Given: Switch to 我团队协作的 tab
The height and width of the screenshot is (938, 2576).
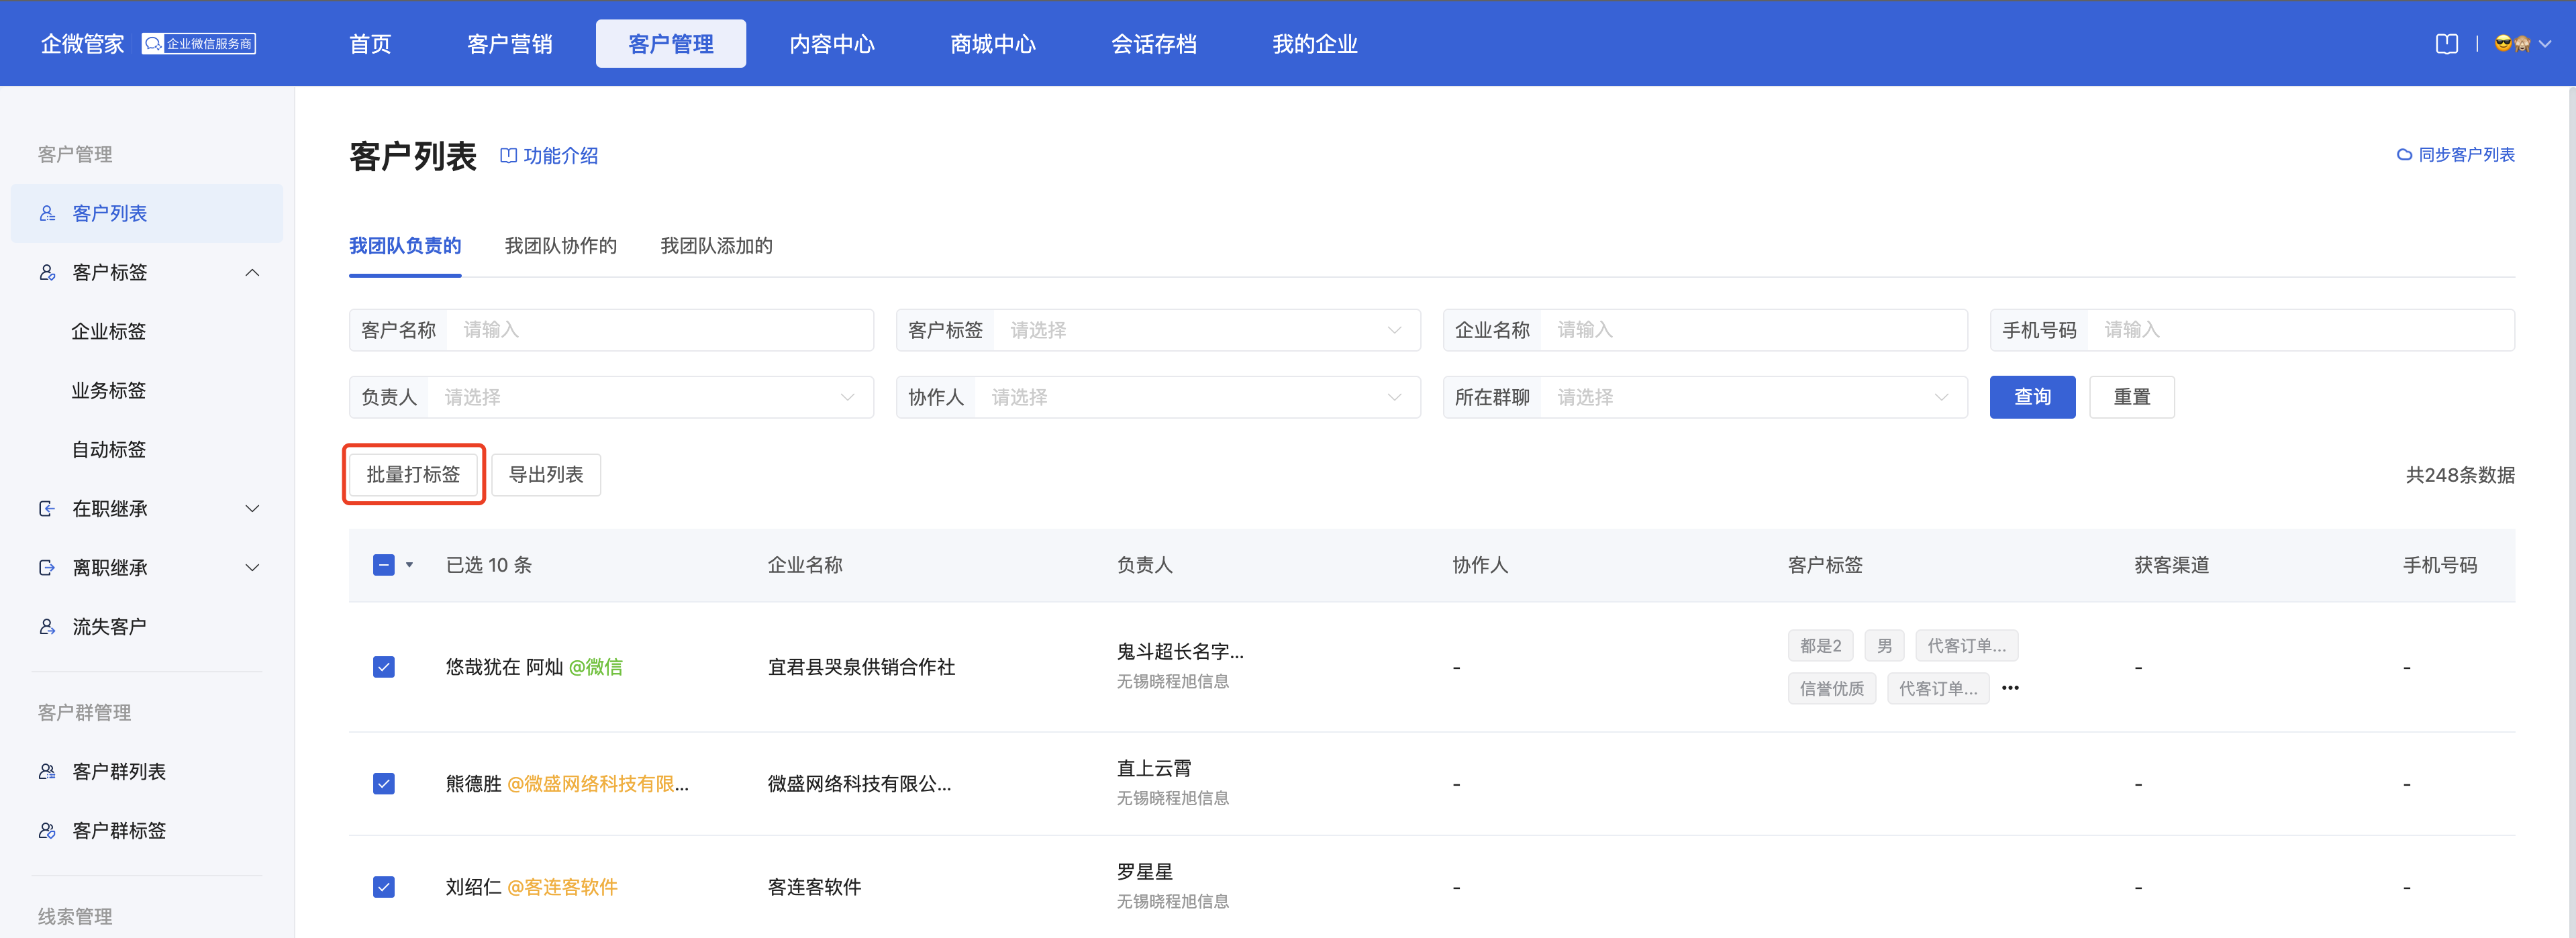Looking at the screenshot, I should click(x=561, y=246).
